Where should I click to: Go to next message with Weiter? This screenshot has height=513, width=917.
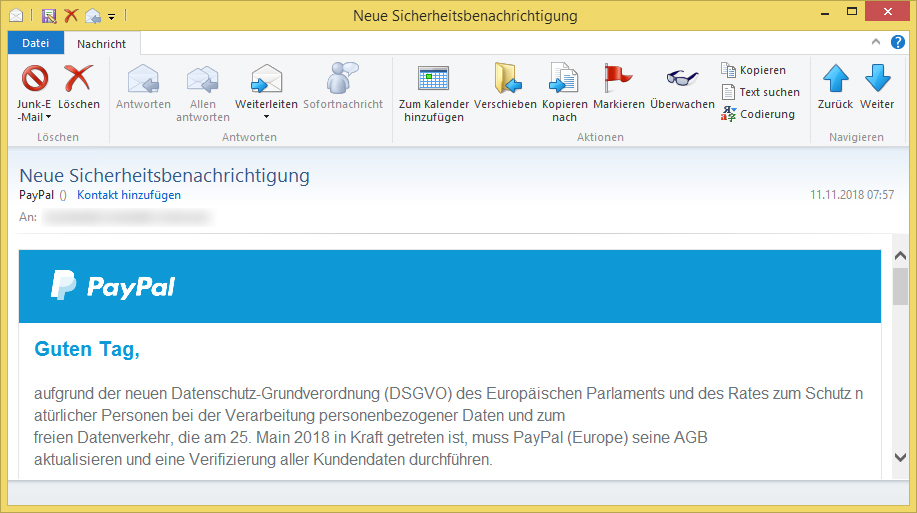coord(877,88)
